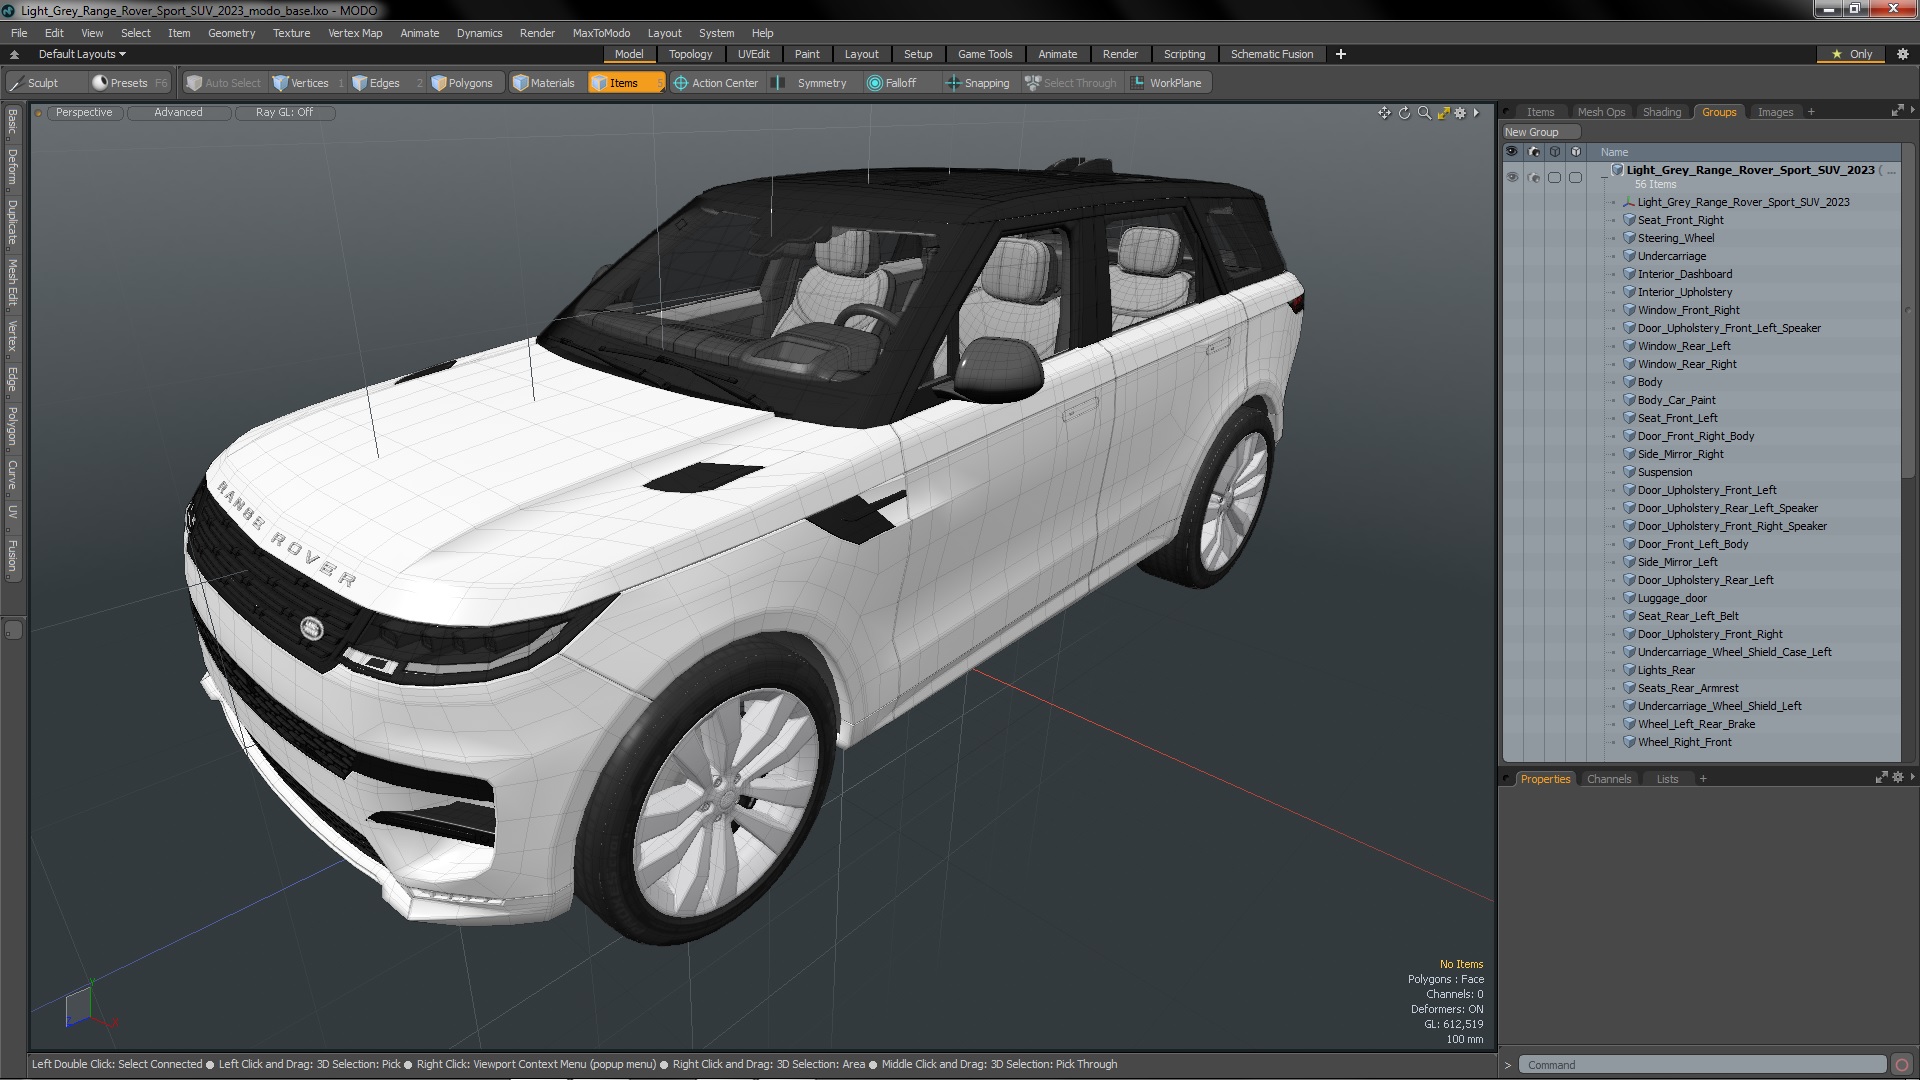Open the Geometry menu
The height and width of the screenshot is (1080, 1920).
231,33
